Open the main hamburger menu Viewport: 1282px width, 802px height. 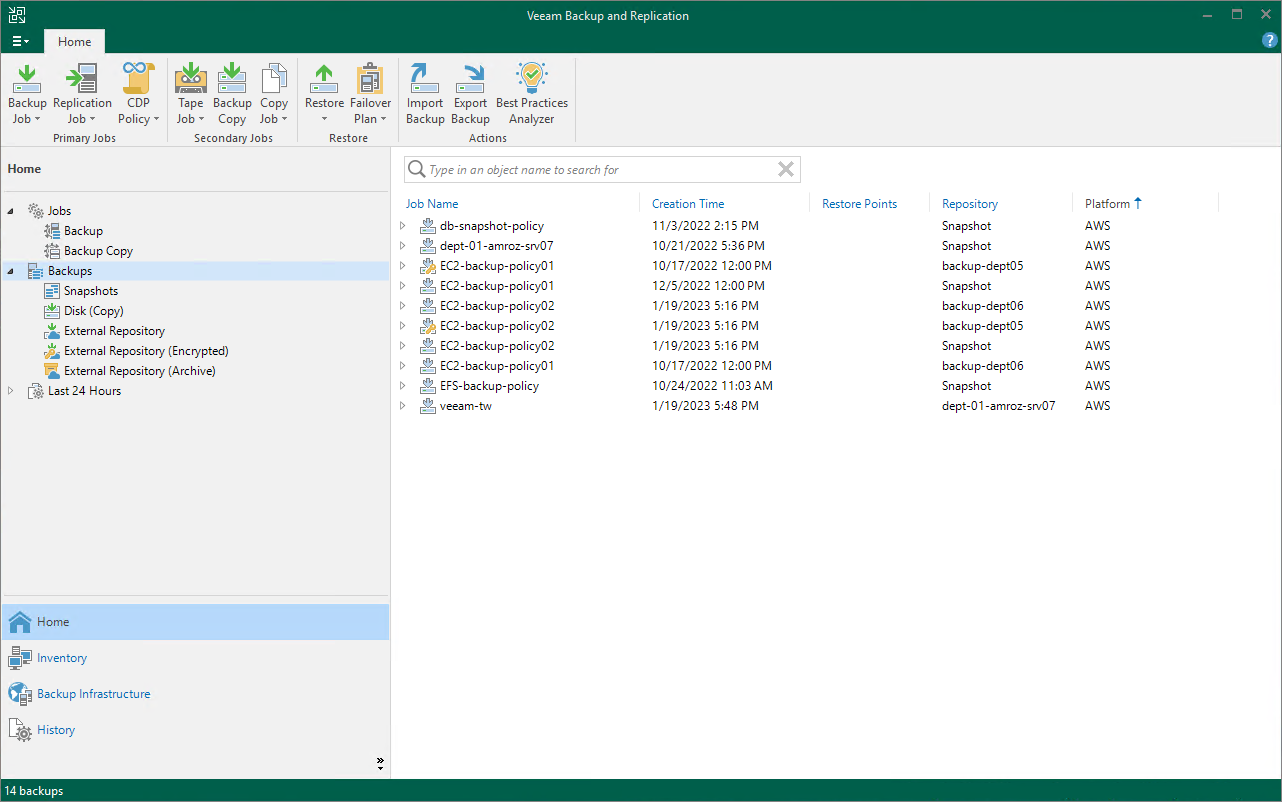pyautogui.click(x=20, y=42)
